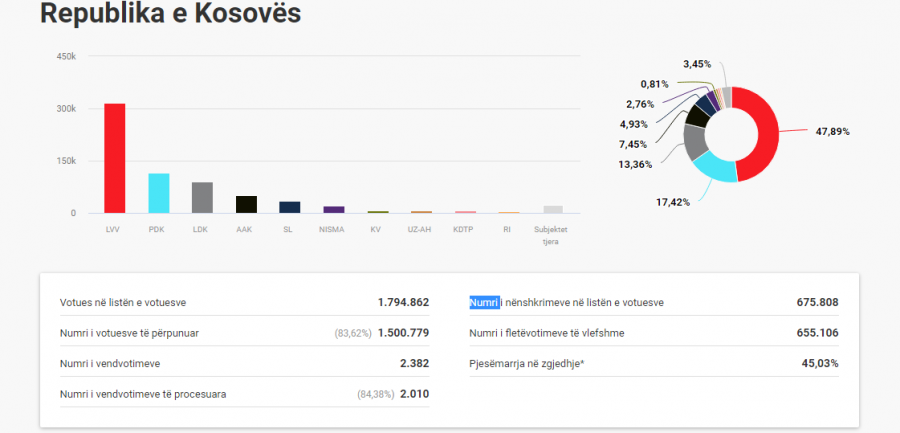This screenshot has height=433, width=900.
Task: Click 'Votues në listën e votuesve' label
Action: point(122,303)
